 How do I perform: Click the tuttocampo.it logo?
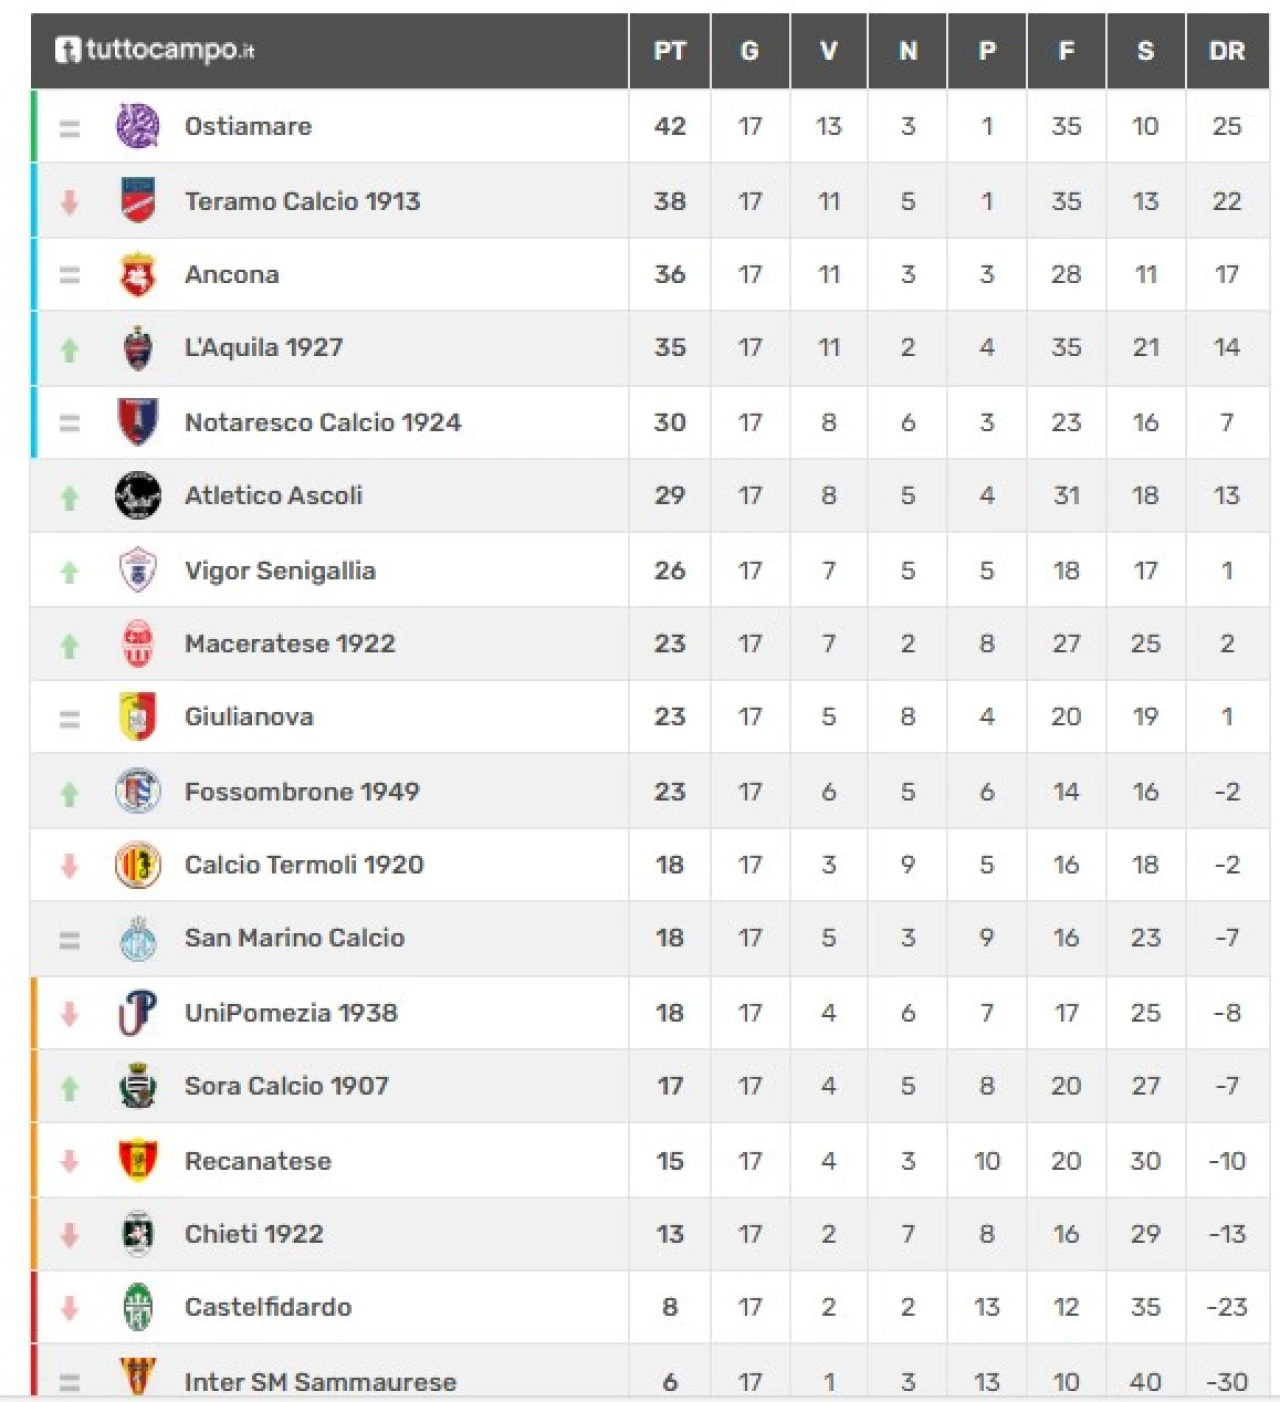155,50
